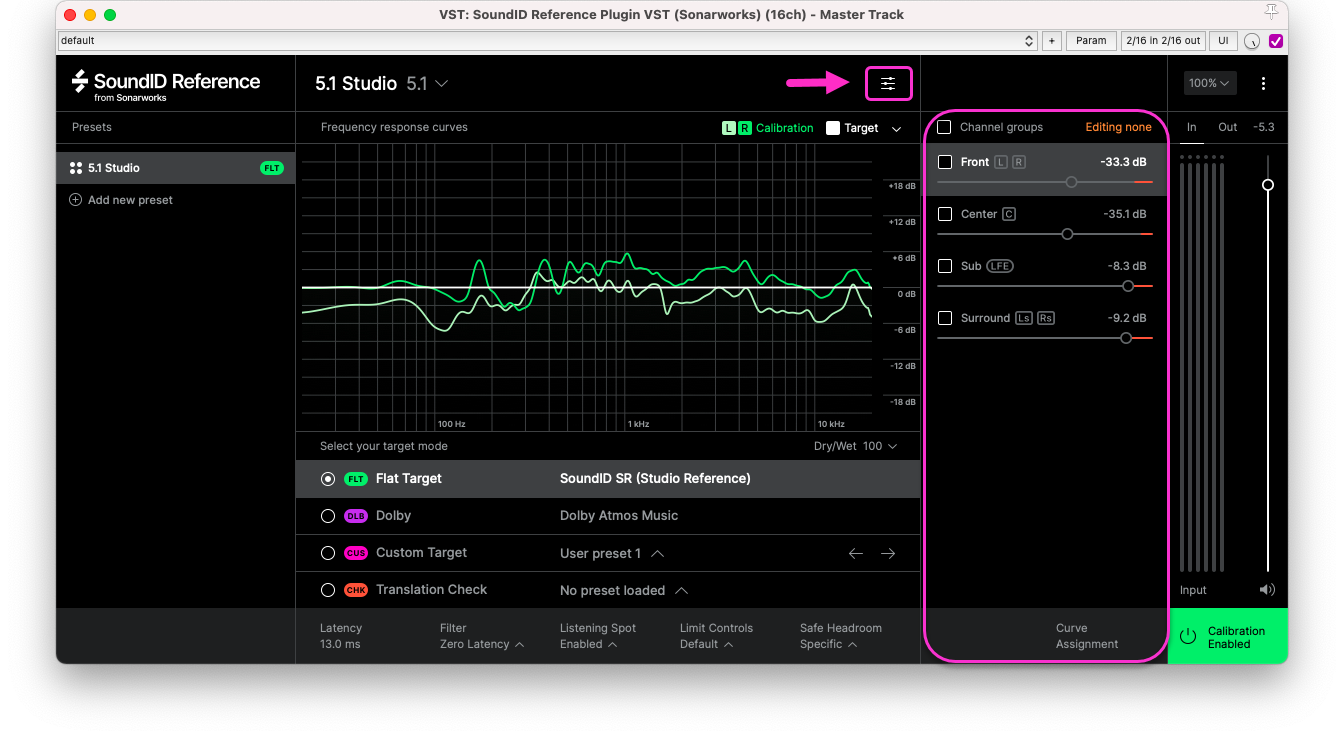Click Add new preset

click(x=121, y=200)
